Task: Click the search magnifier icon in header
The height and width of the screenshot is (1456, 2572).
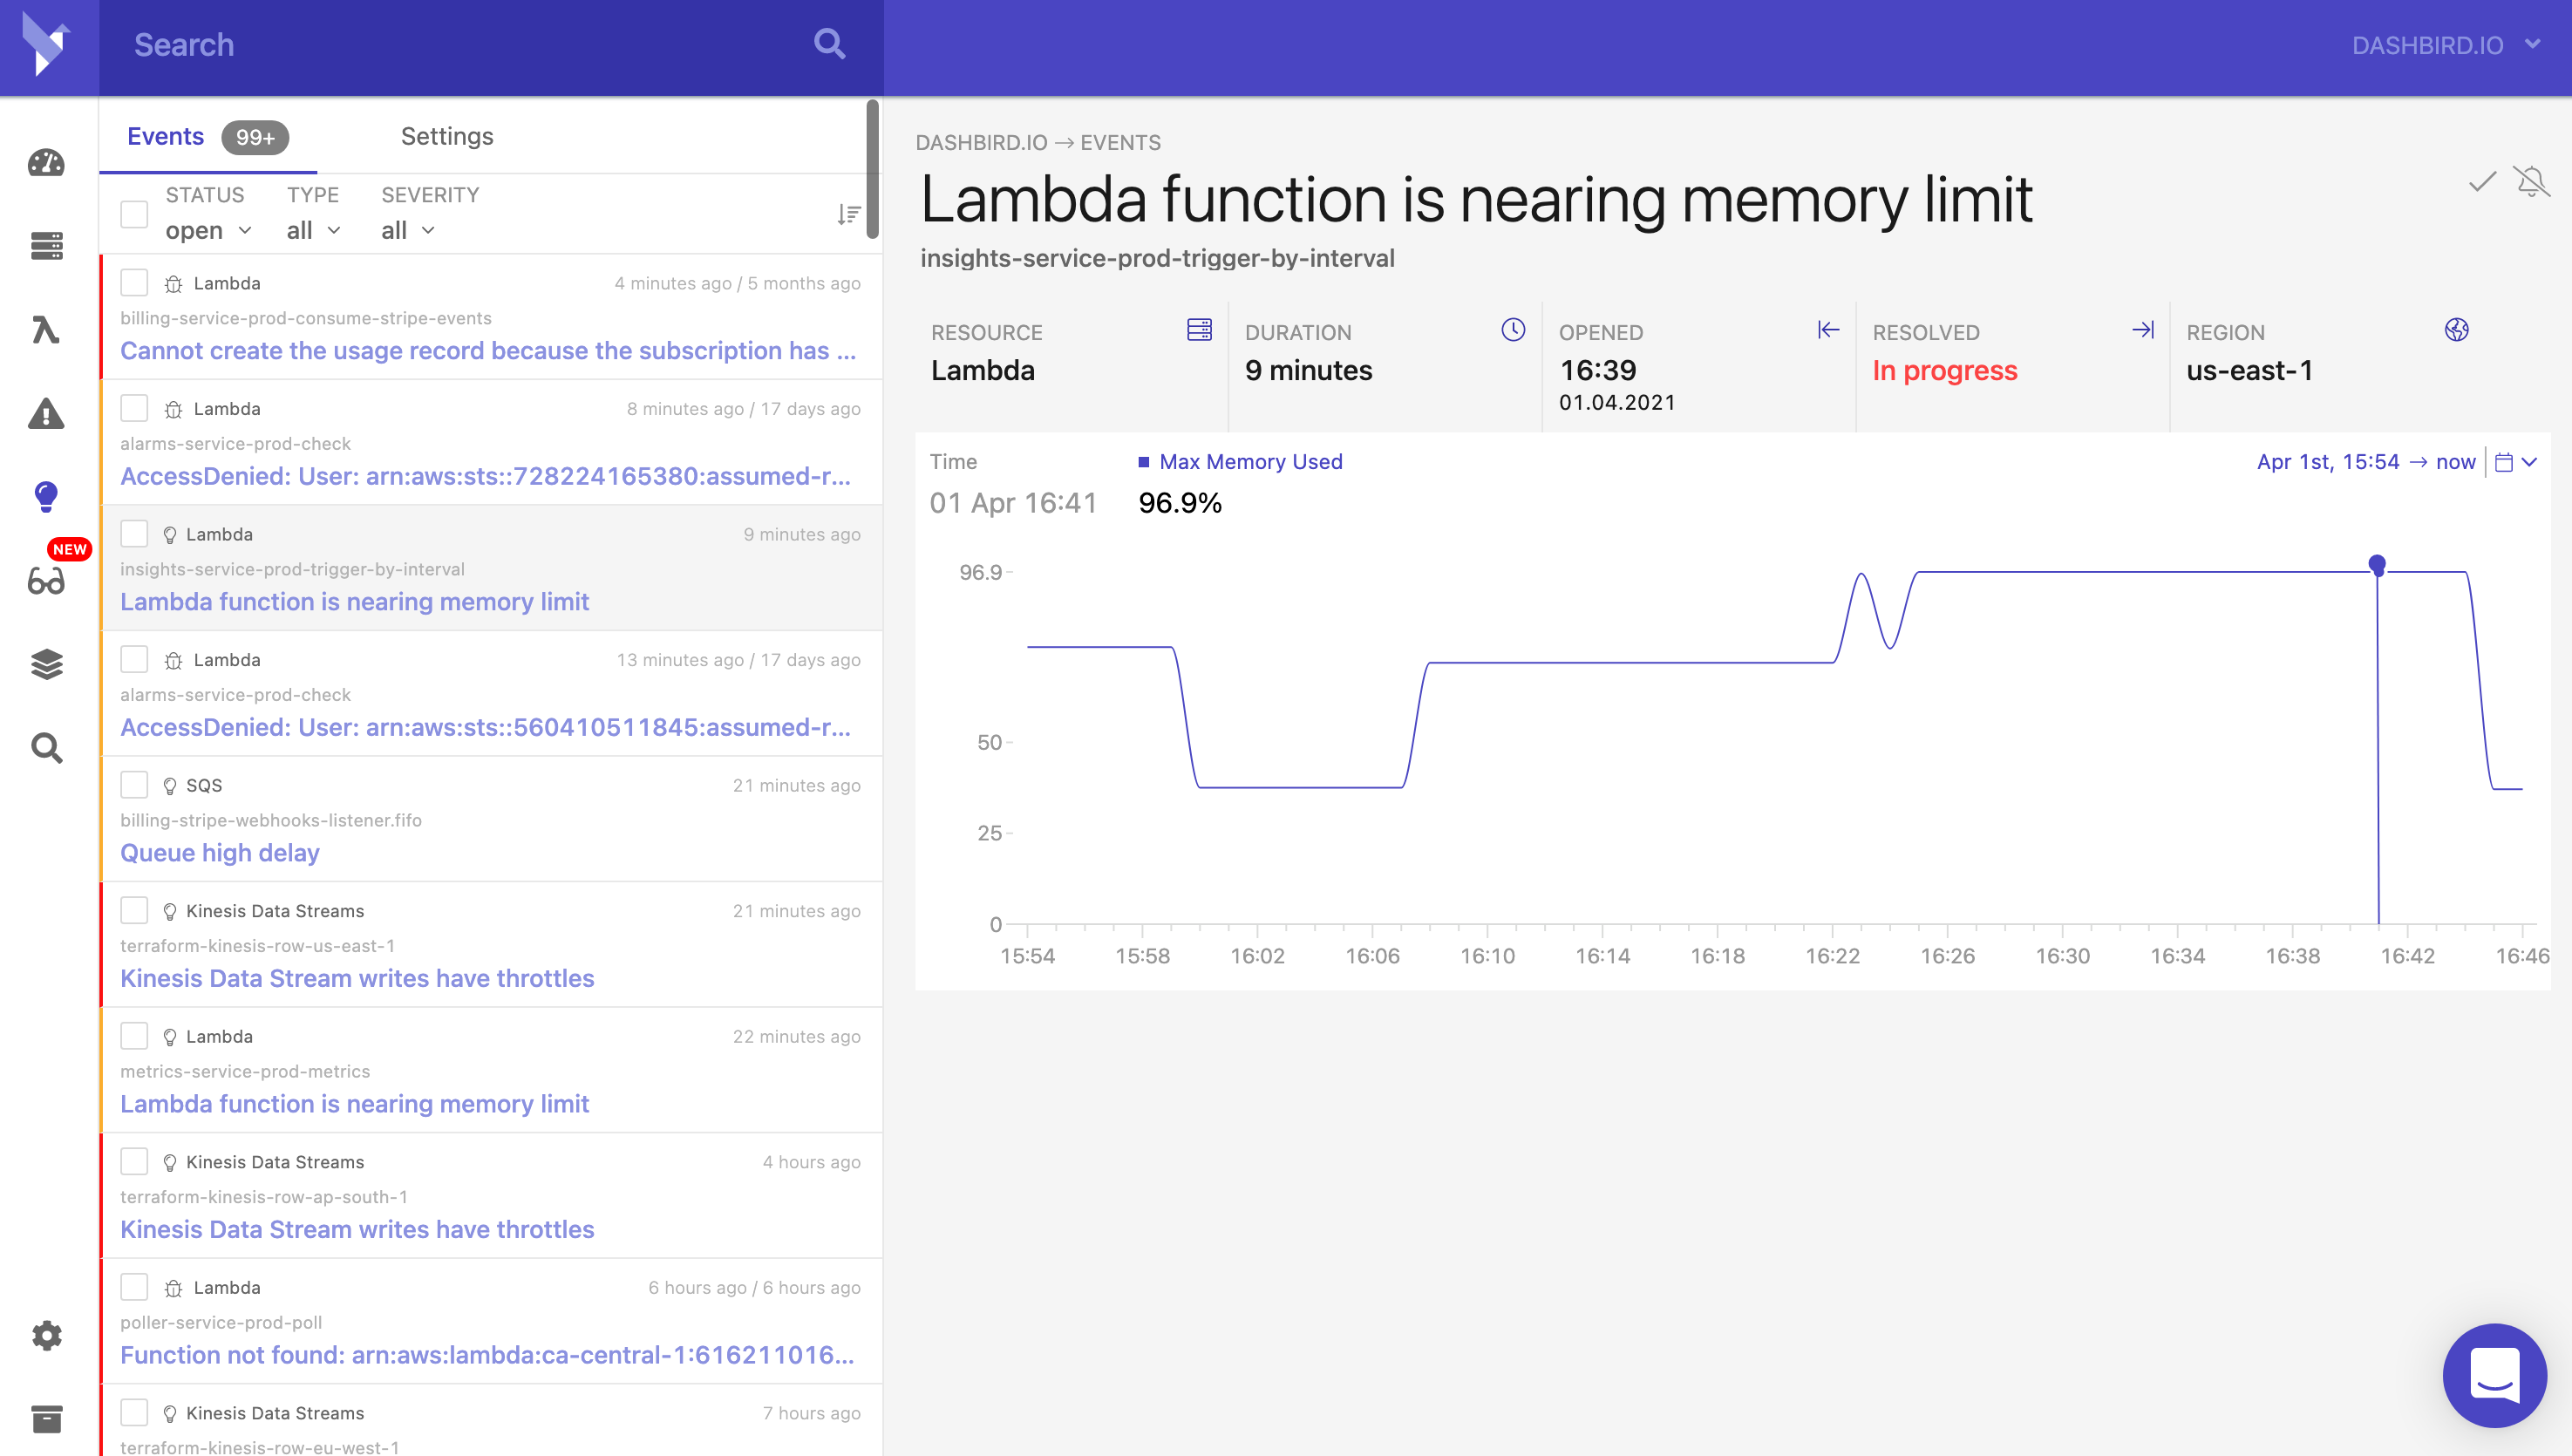Action: pyautogui.click(x=829, y=44)
